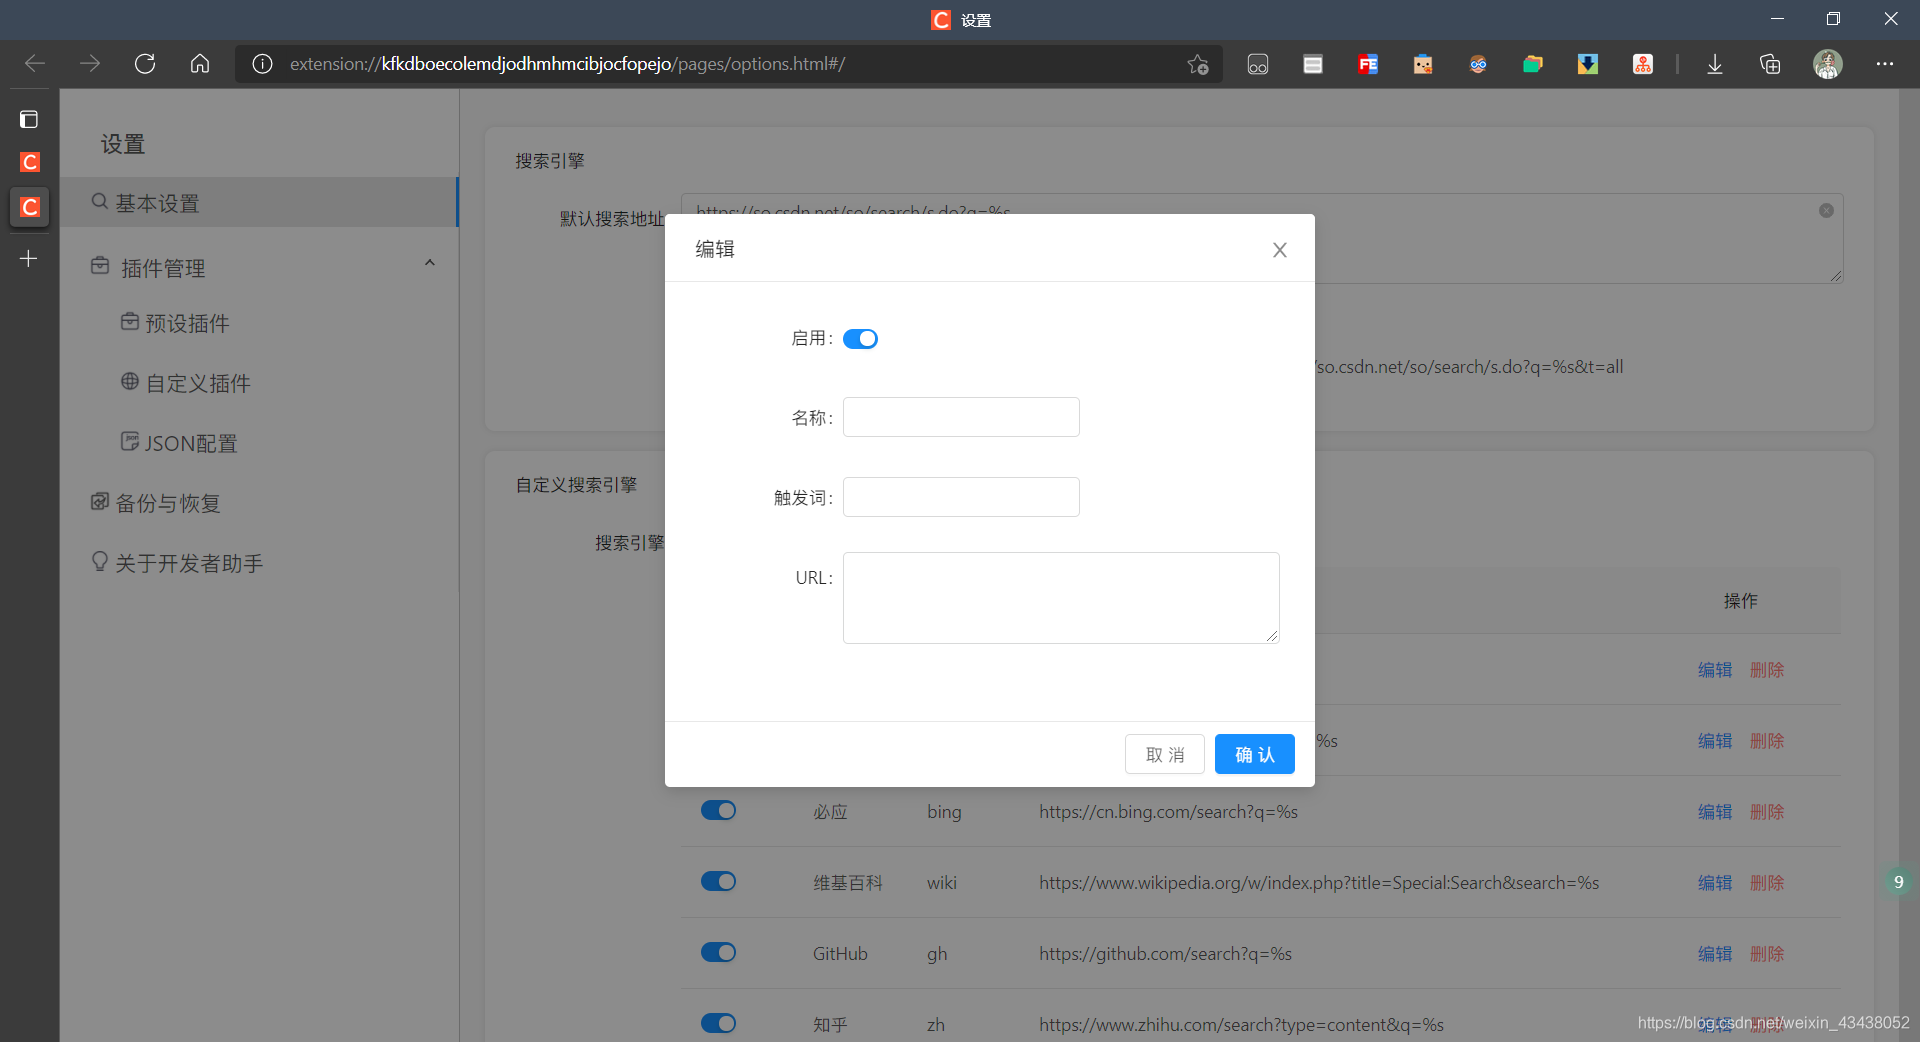Screen dimensions: 1920x1042
Task: Click the wiki trigger word cell
Action: point(942,883)
